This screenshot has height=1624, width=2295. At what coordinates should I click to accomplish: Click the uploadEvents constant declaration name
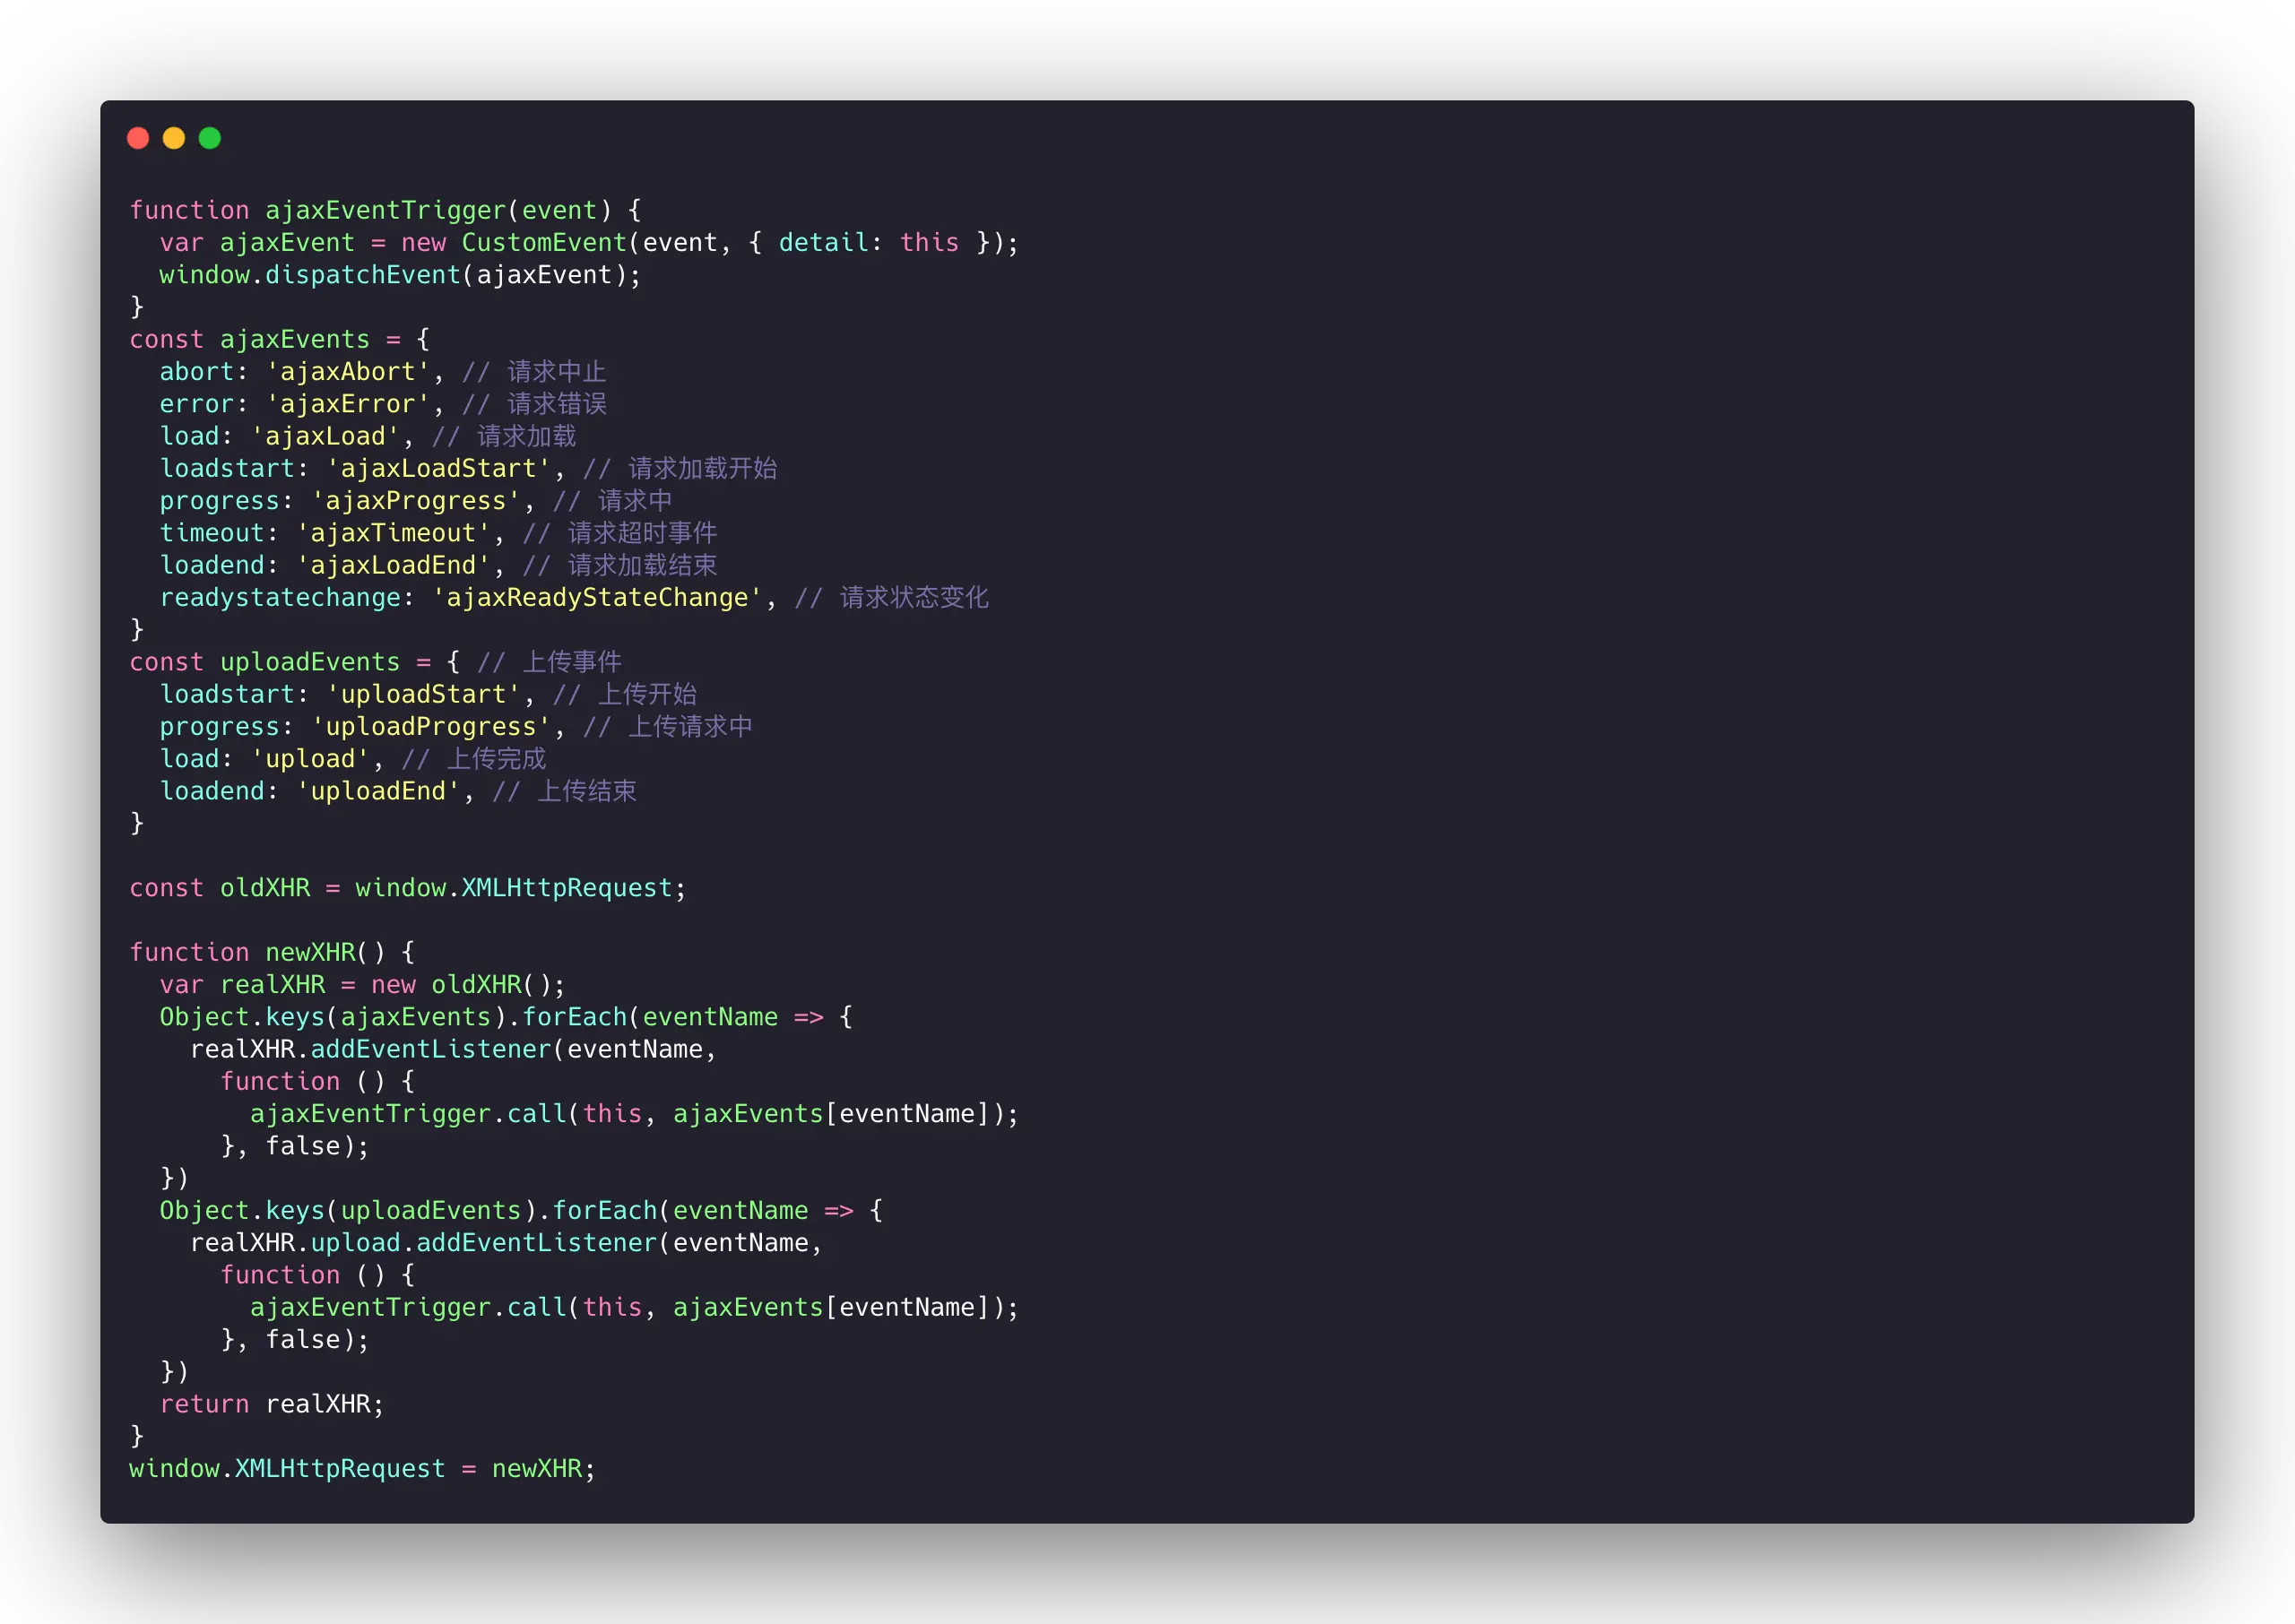pos(309,662)
